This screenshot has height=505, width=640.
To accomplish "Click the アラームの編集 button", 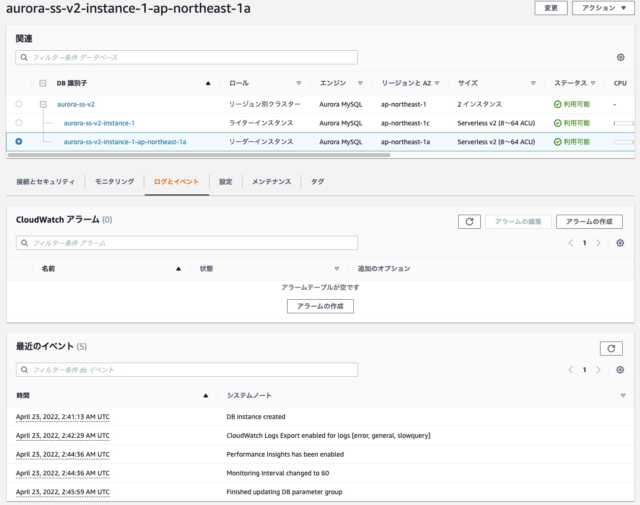I will tap(518, 222).
